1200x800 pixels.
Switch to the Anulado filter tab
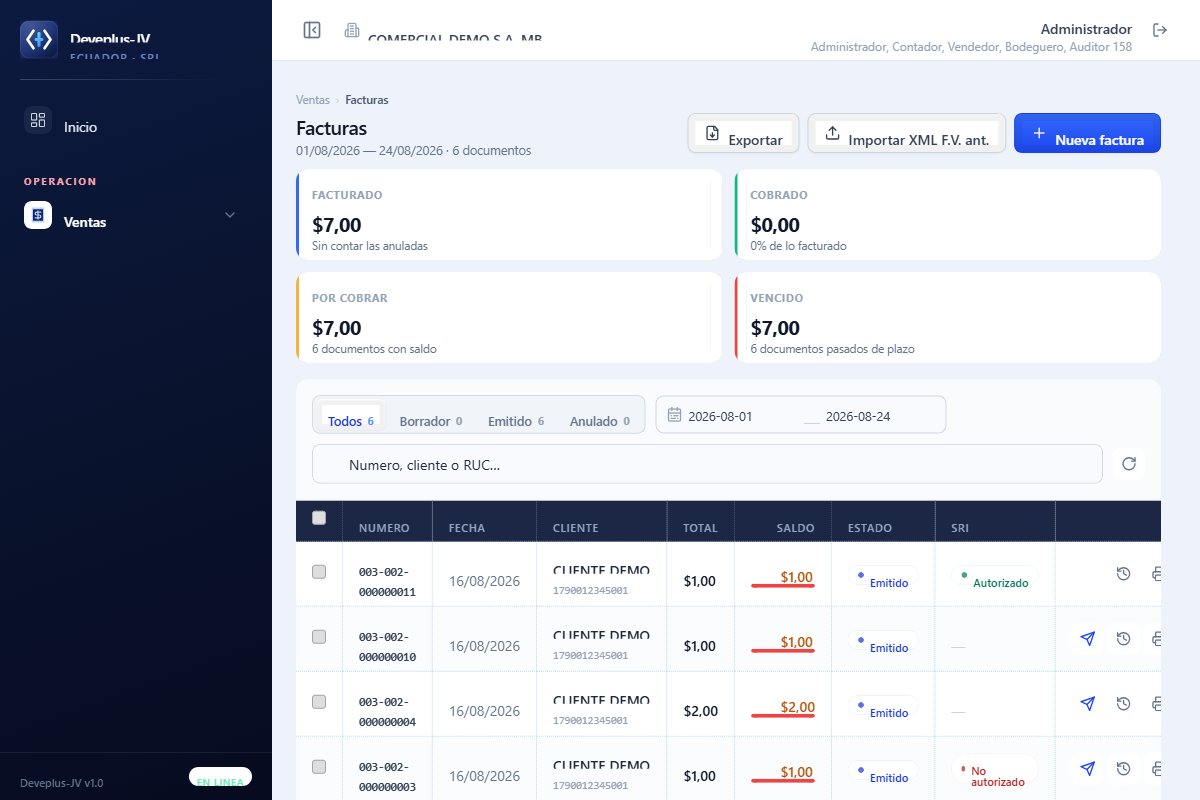(x=600, y=421)
